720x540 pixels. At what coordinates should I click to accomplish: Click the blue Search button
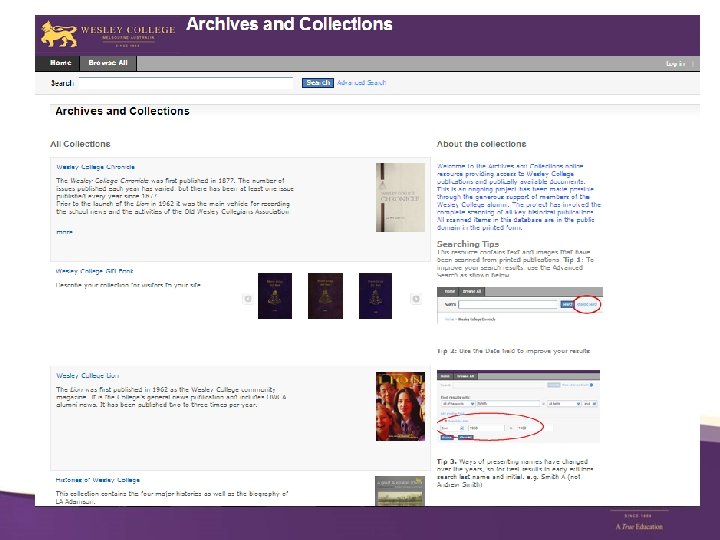click(318, 83)
